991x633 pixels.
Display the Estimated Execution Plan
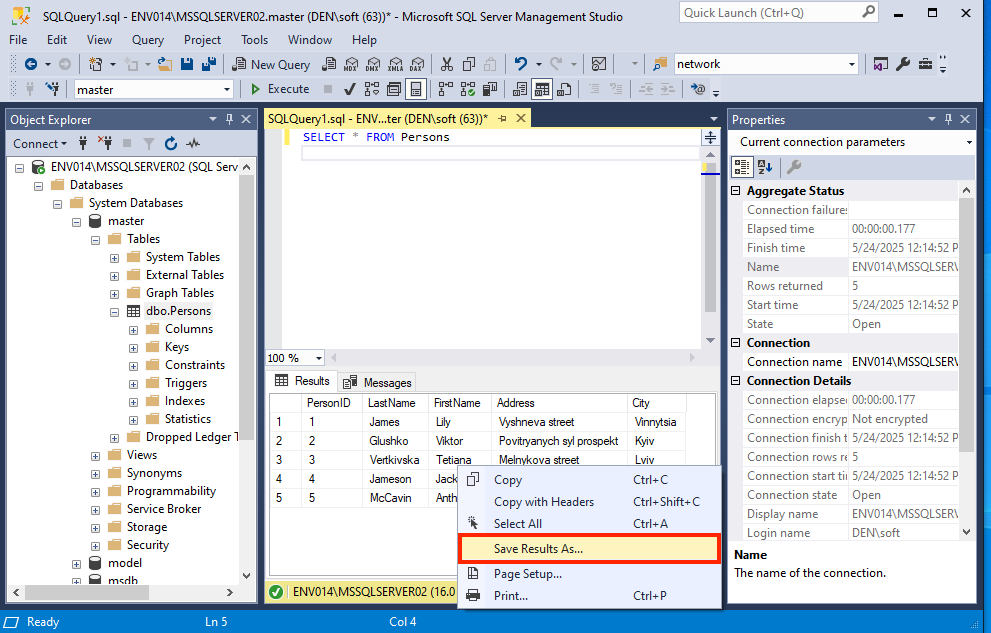click(372, 89)
